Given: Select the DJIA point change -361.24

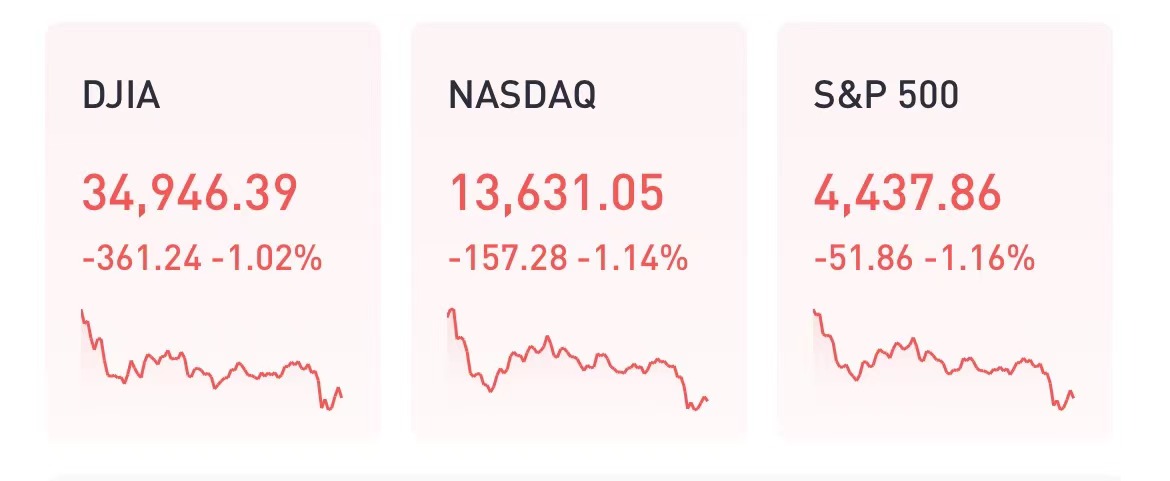Looking at the screenshot, I should (x=142, y=260).
